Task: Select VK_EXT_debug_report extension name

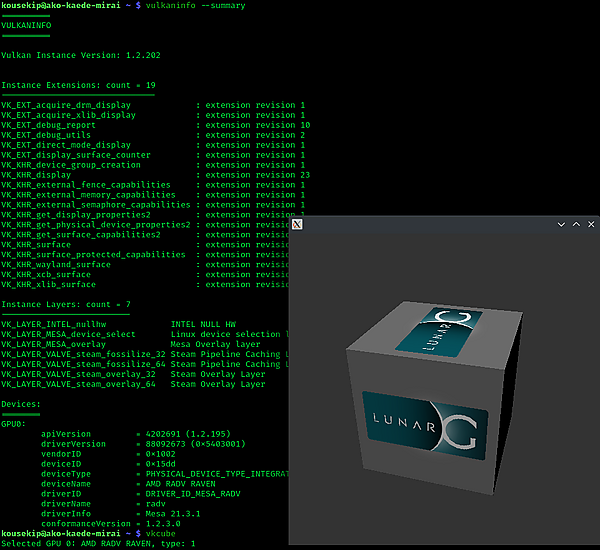Action: coord(48,125)
